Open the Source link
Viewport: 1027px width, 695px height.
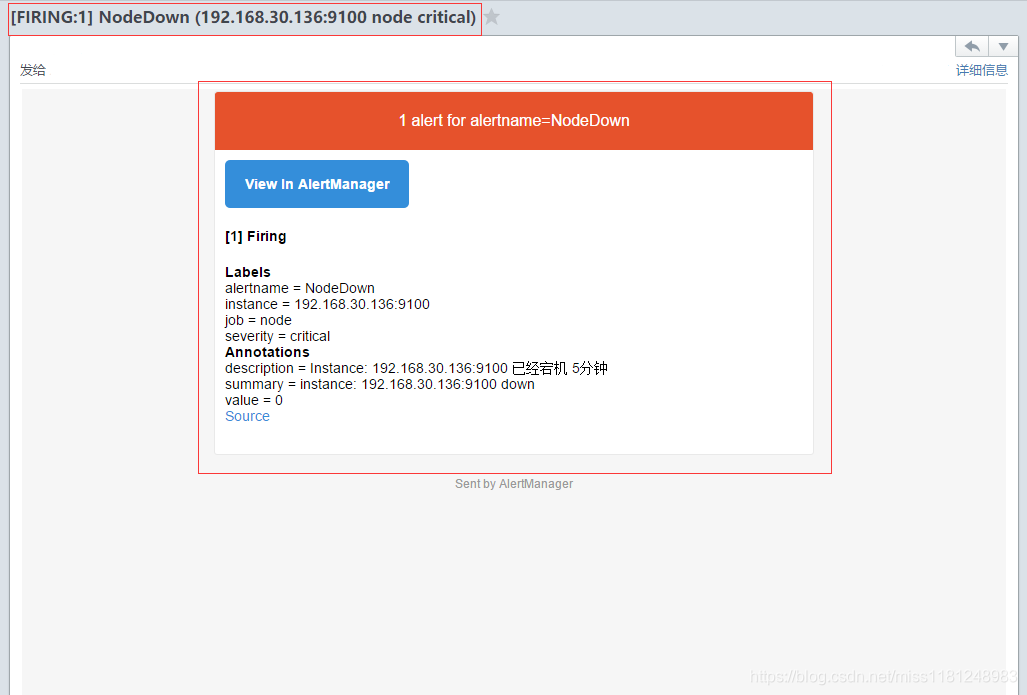click(248, 417)
